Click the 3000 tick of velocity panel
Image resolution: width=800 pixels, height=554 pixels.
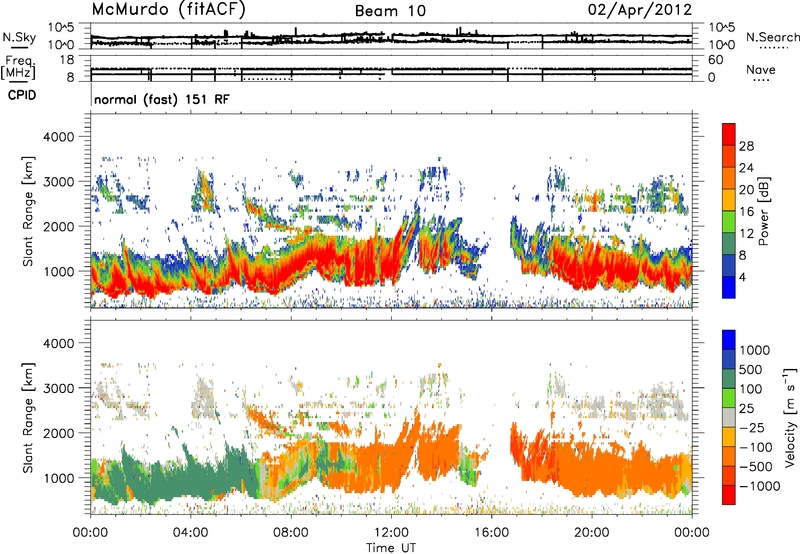(x=61, y=388)
